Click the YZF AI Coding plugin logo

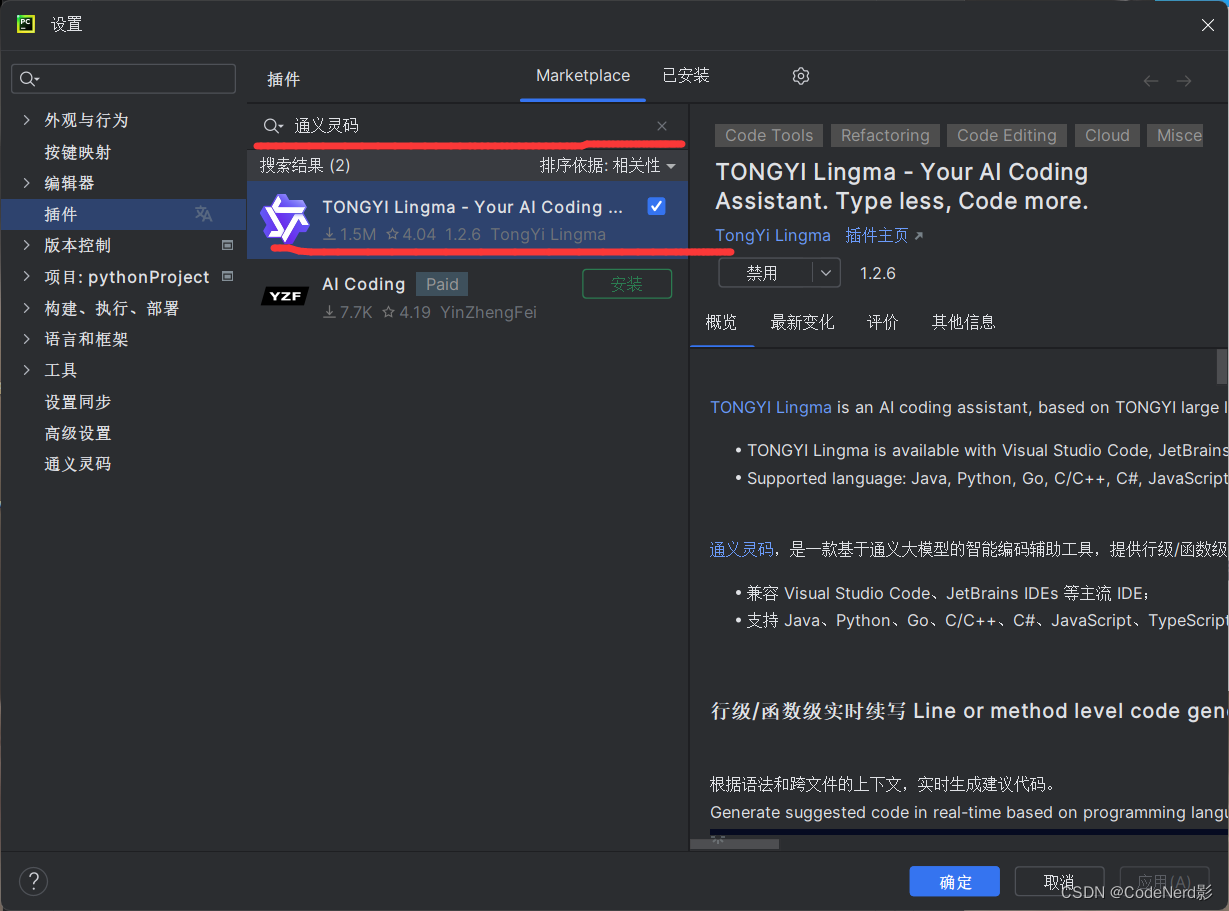coord(285,296)
